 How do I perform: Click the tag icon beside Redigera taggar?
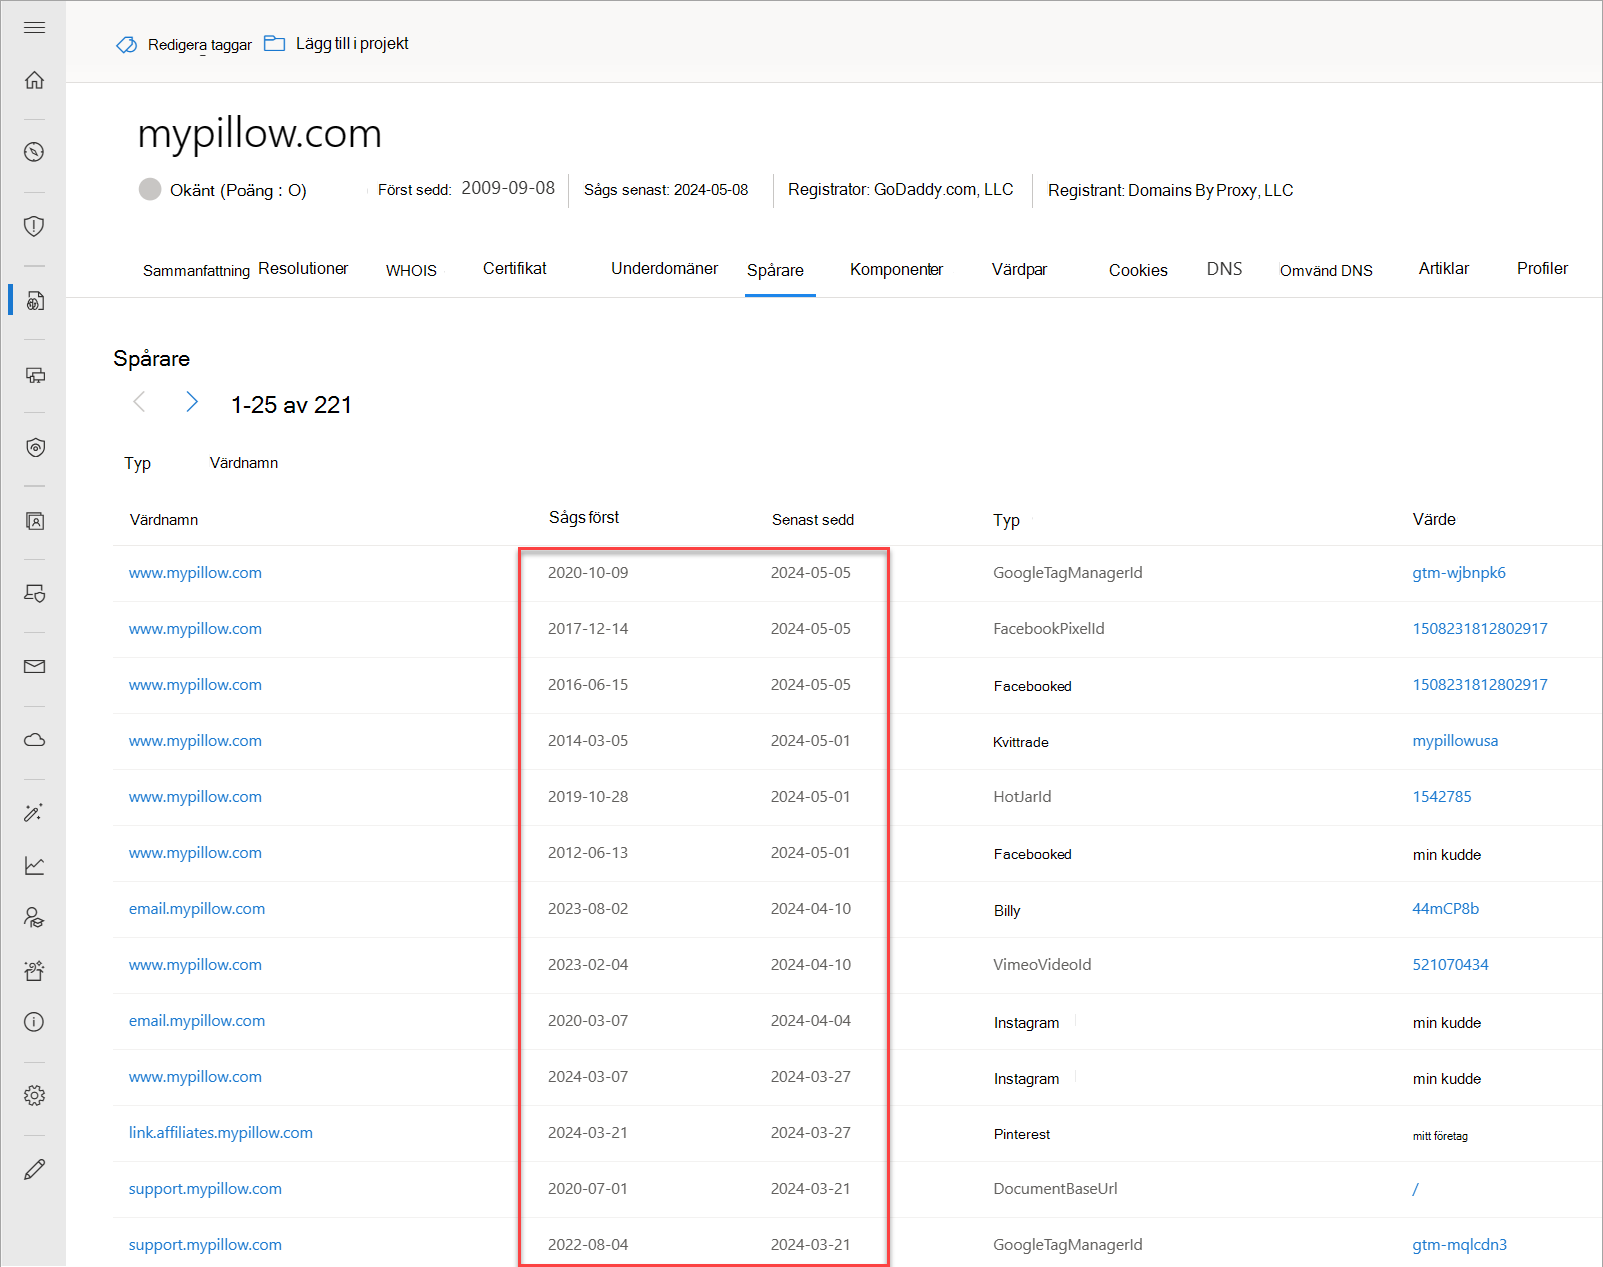127,45
